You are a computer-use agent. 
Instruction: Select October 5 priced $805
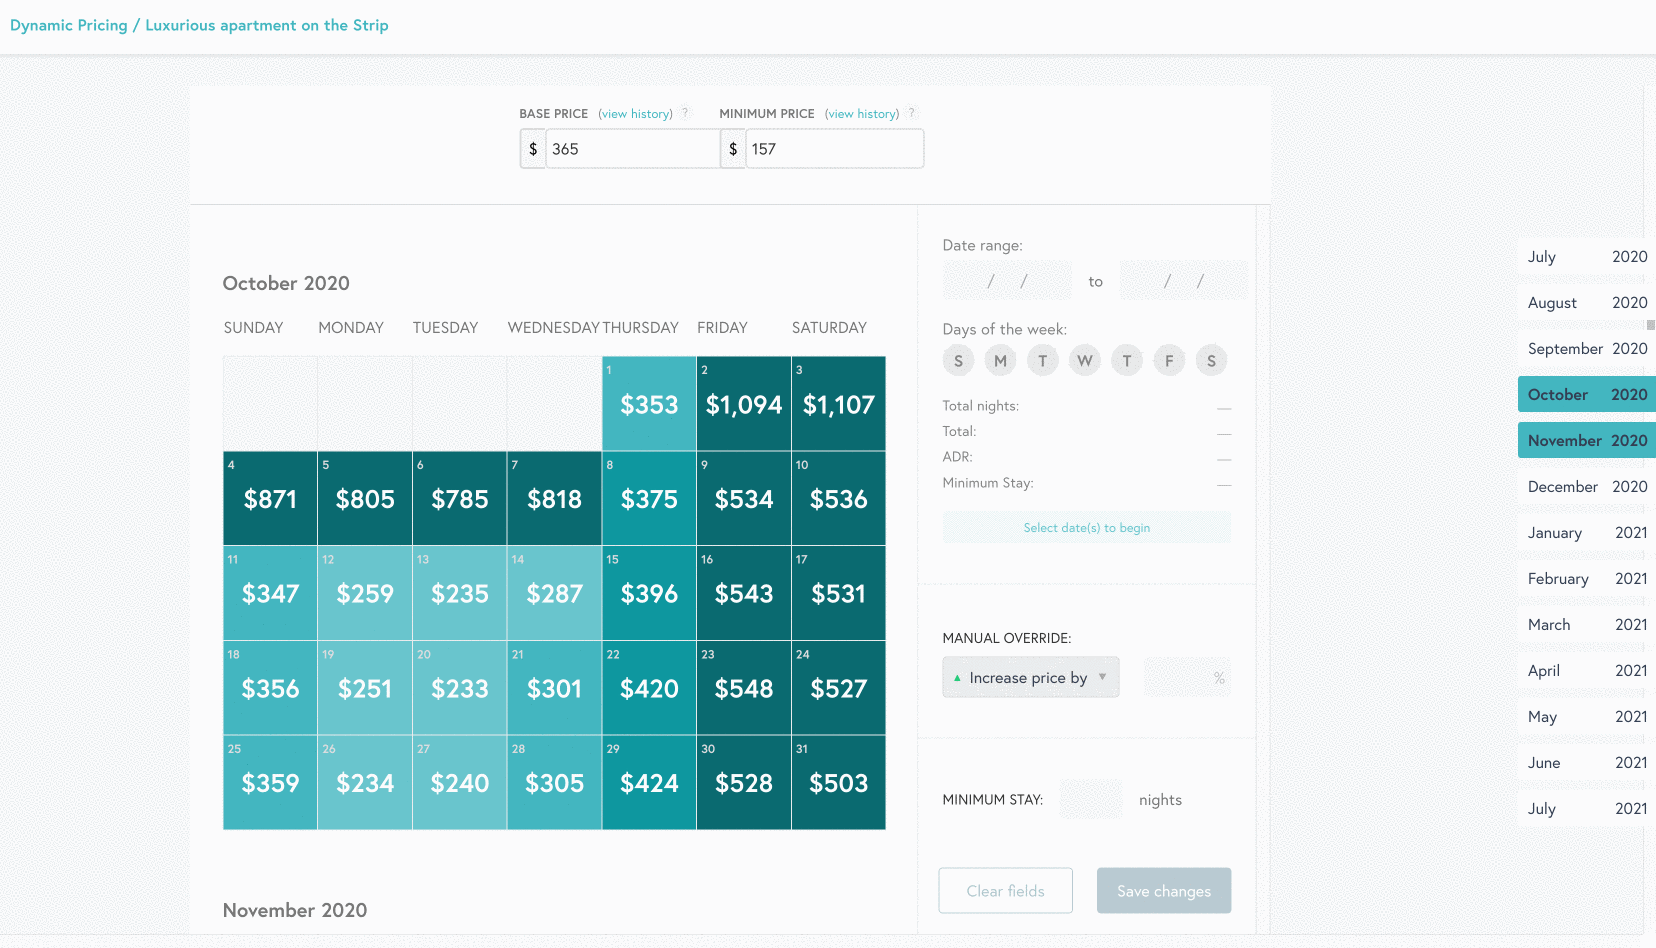click(x=365, y=498)
